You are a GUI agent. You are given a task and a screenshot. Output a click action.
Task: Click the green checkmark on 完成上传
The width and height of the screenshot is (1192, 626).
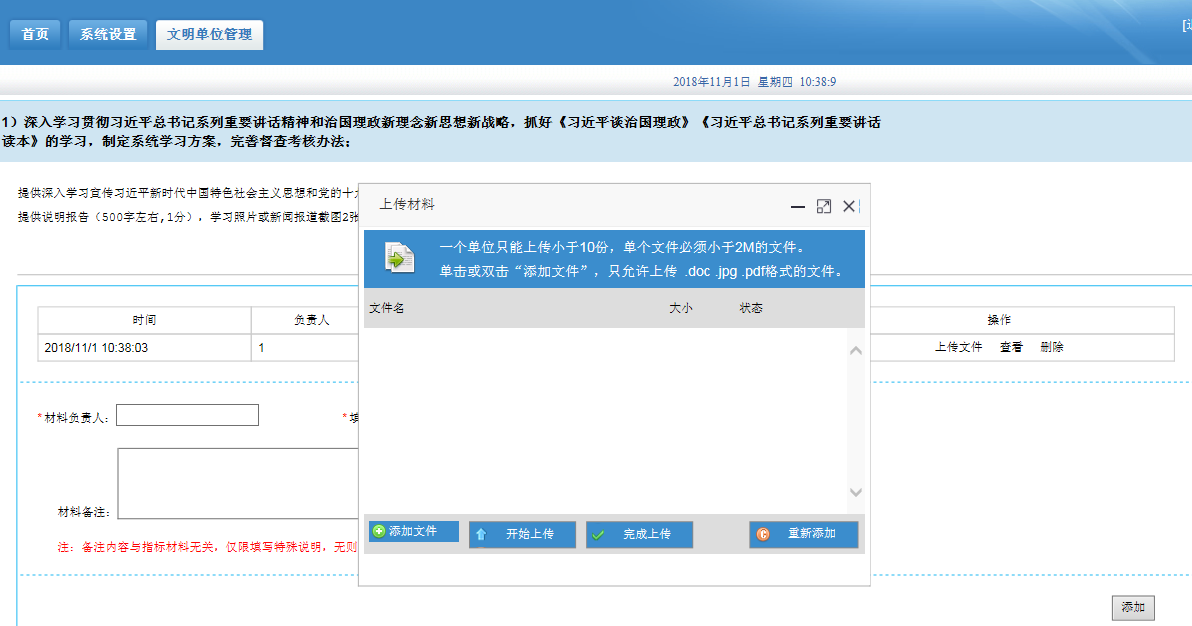(598, 535)
